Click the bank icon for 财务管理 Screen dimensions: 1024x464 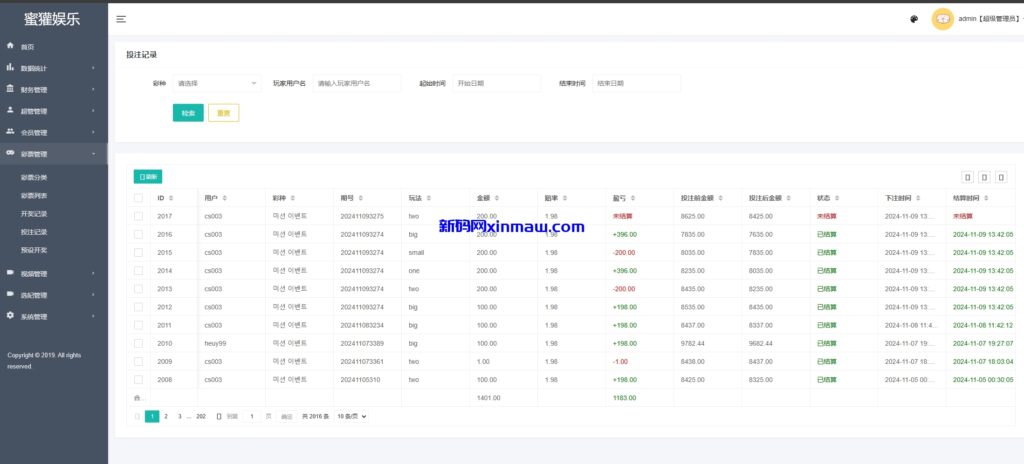click(x=10, y=89)
